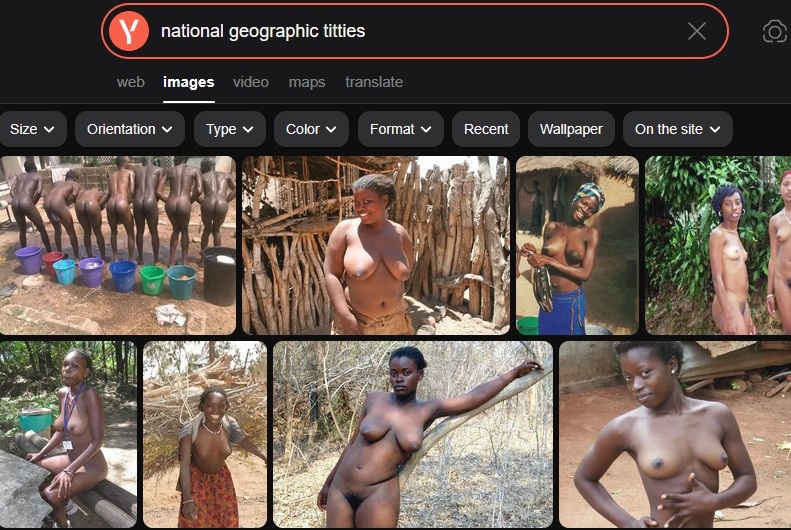
Task: Switch to the video tab
Action: pos(251,82)
